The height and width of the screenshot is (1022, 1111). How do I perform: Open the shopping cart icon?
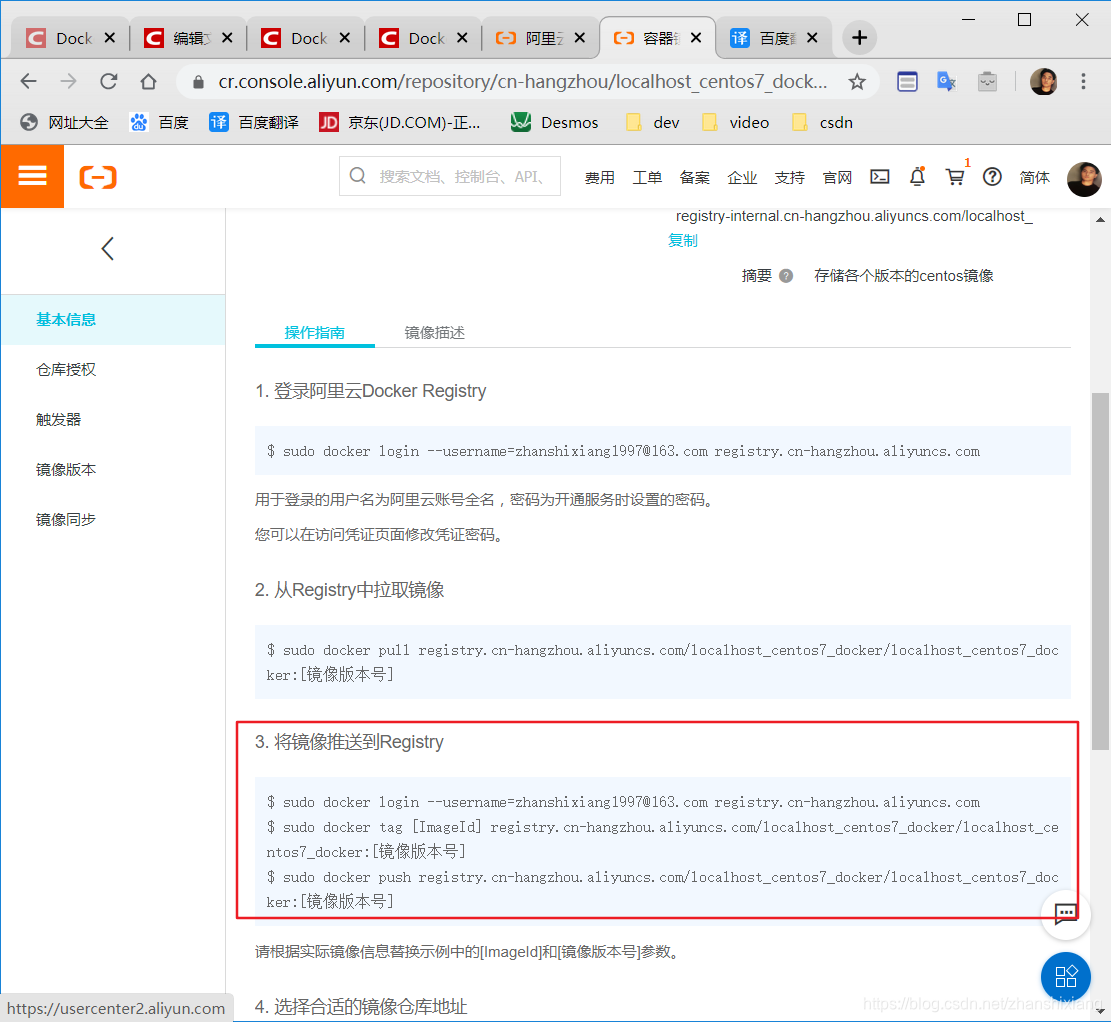pyautogui.click(x=955, y=176)
